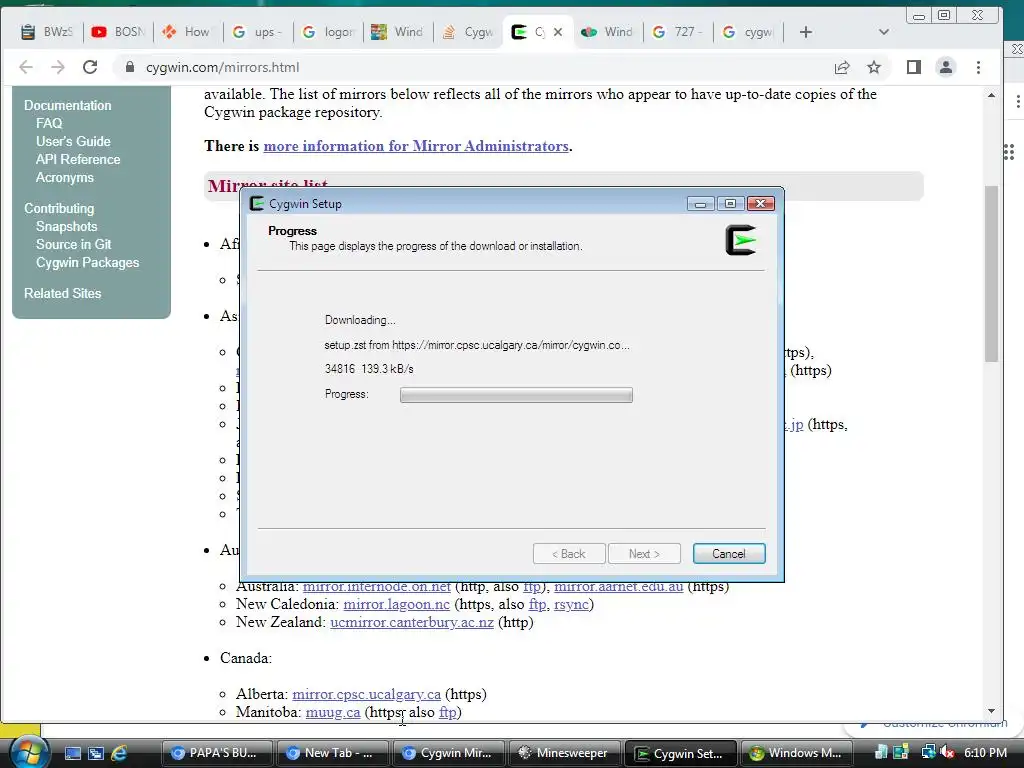Cancel the Cygwin Setup download
The height and width of the screenshot is (768, 1024).
729,554
